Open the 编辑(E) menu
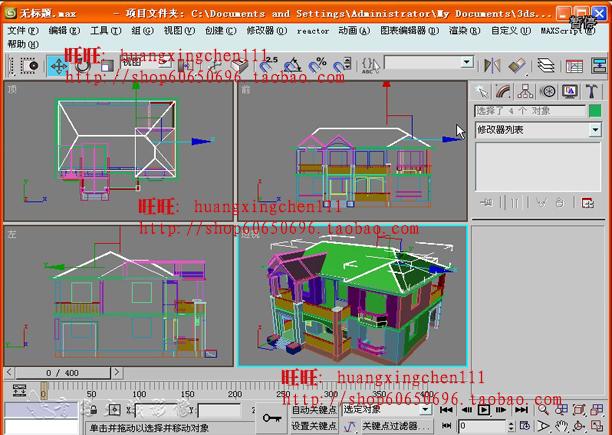612x435 pixels. (x=64, y=30)
